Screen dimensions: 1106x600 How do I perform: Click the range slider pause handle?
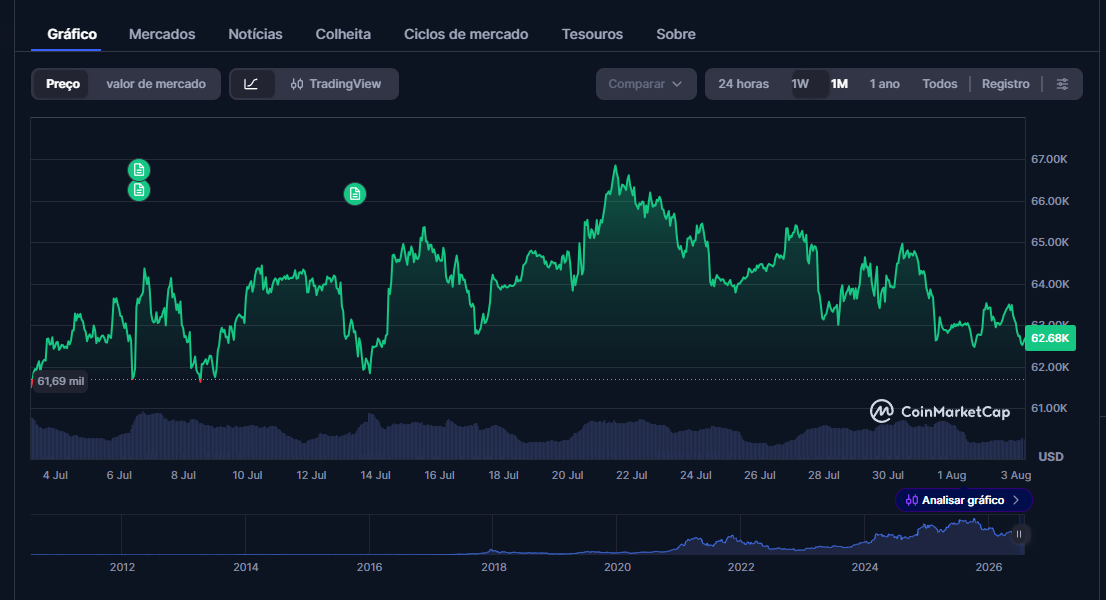click(1019, 534)
